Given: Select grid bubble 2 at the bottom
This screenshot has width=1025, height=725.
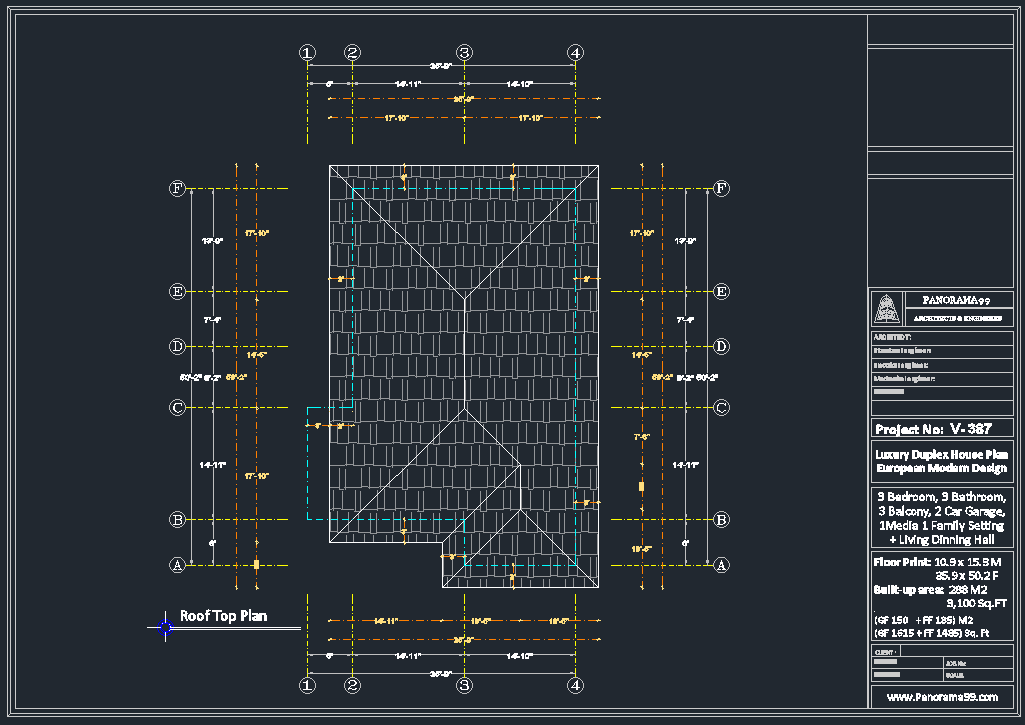Looking at the screenshot, I should point(352,686).
